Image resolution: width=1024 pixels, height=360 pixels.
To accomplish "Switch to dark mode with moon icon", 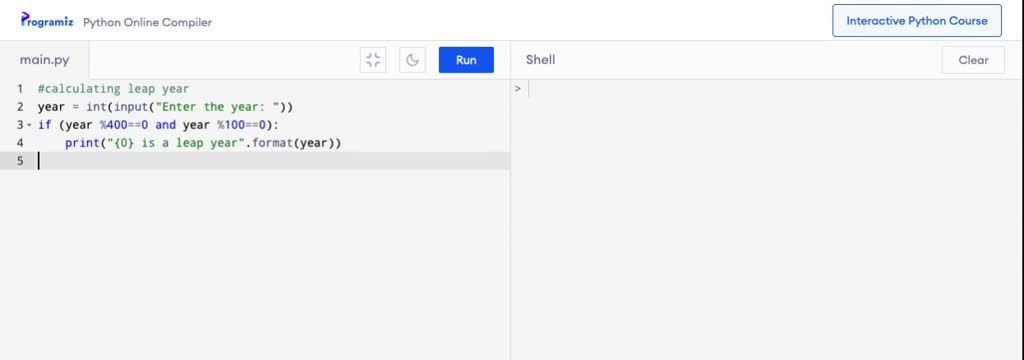I will 412,60.
